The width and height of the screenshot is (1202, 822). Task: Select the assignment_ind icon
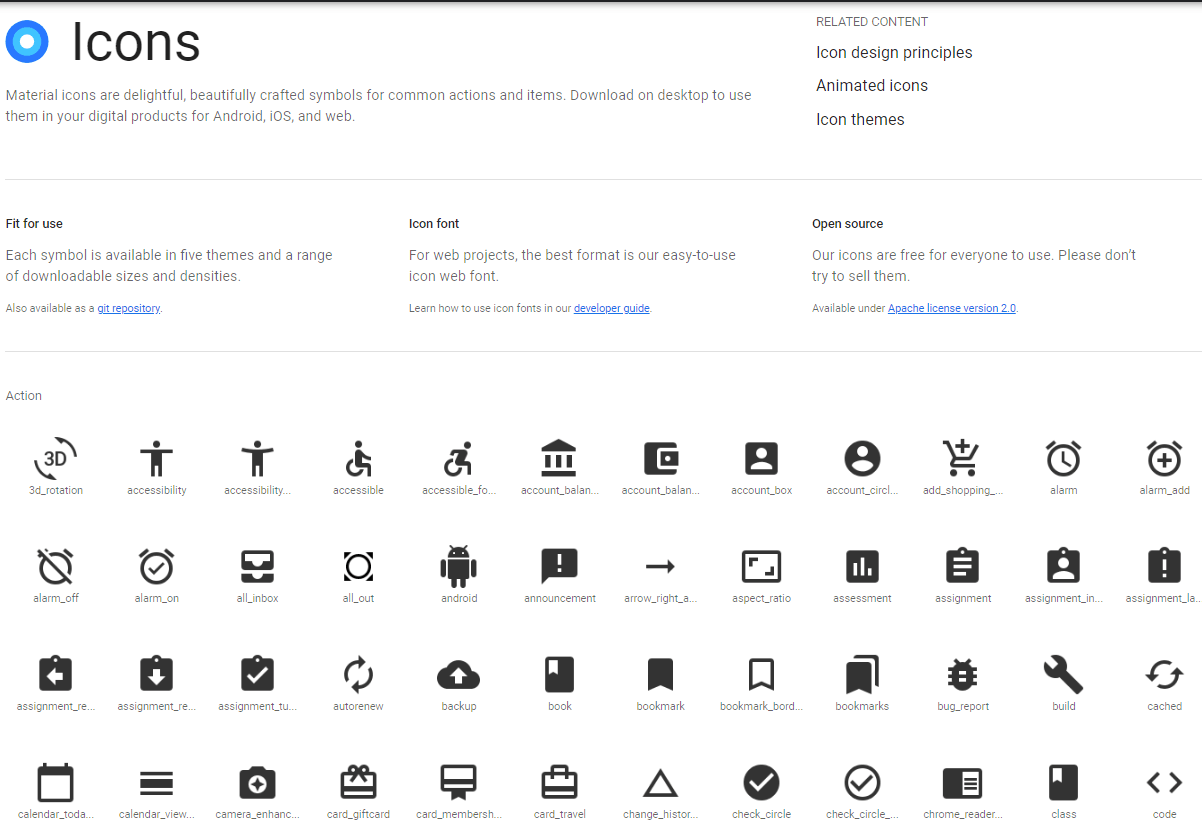point(1063,566)
